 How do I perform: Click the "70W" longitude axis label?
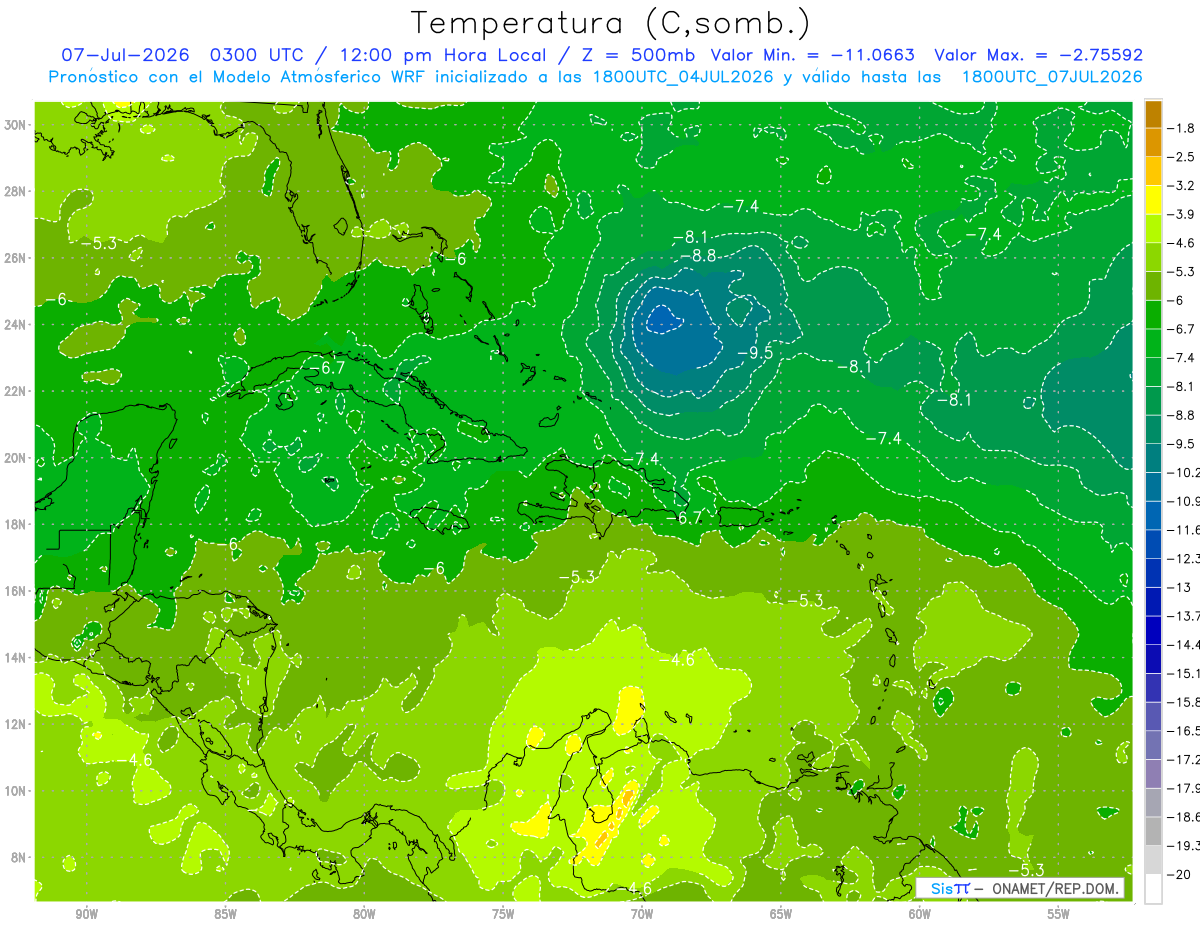(642, 914)
